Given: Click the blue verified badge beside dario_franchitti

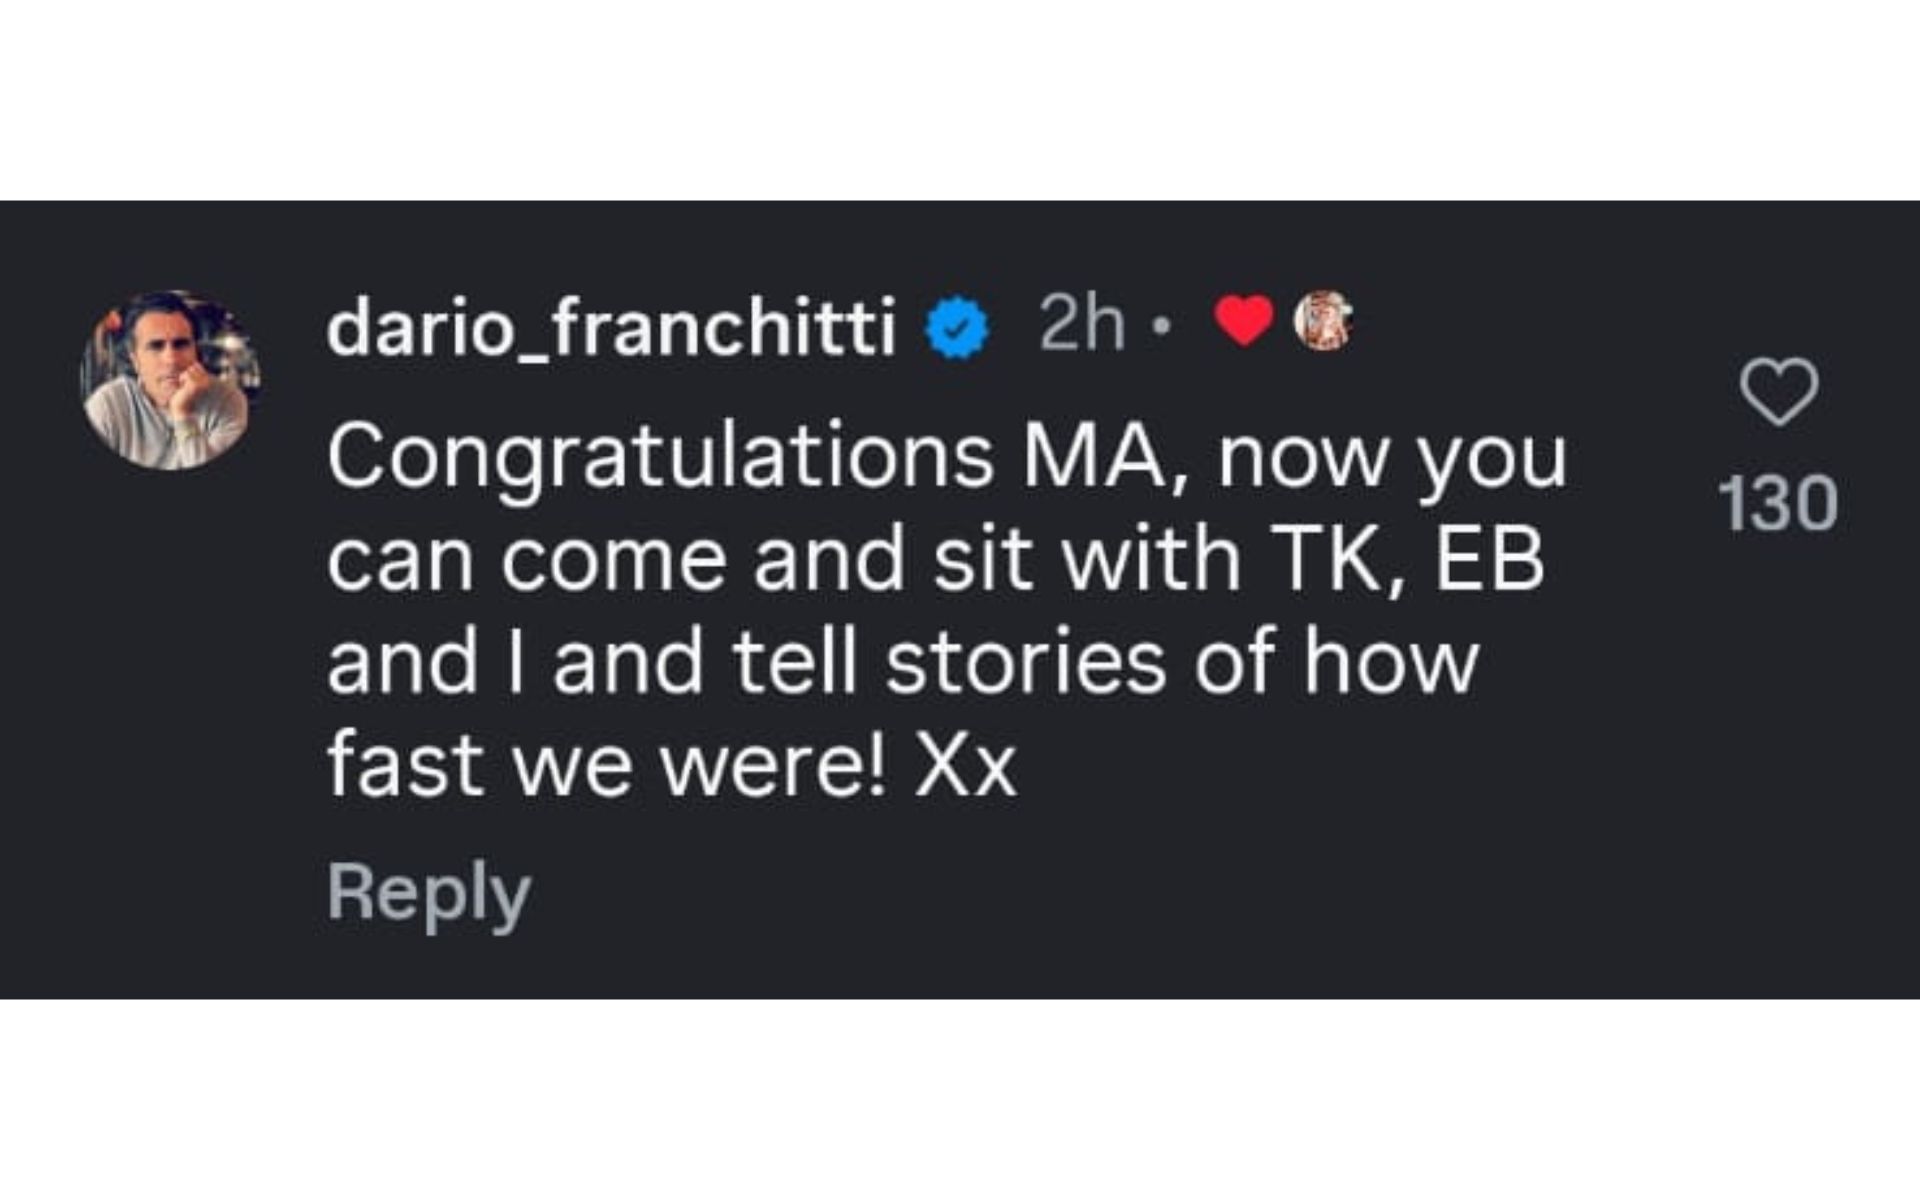Looking at the screenshot, I should tap(957, 325).
